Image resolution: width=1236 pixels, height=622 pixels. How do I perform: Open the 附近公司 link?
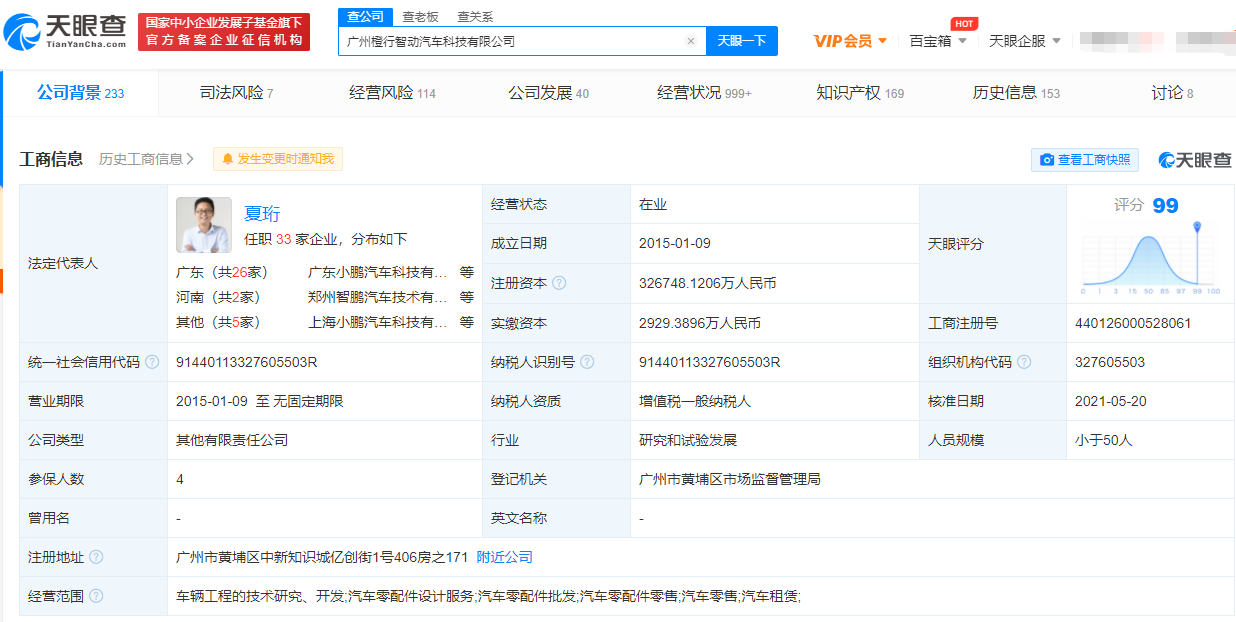tap(504, 557)
